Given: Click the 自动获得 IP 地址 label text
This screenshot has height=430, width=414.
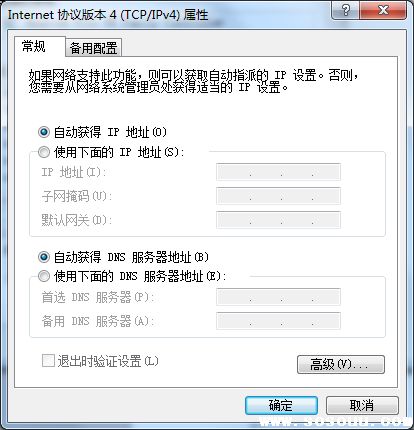Looking at the screenshot, I should click(110, 132).
